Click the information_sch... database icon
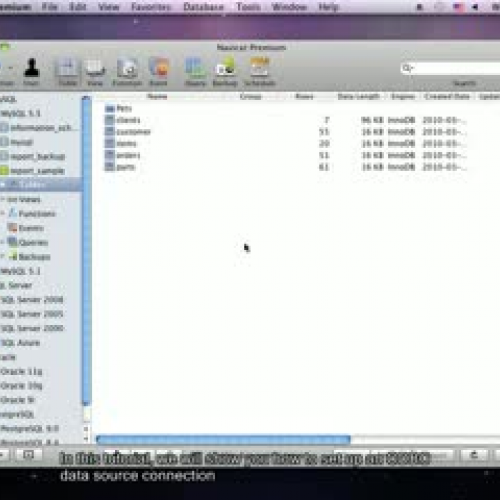The height and width of the screenshot is (500, 500). [x=4, y=128]
